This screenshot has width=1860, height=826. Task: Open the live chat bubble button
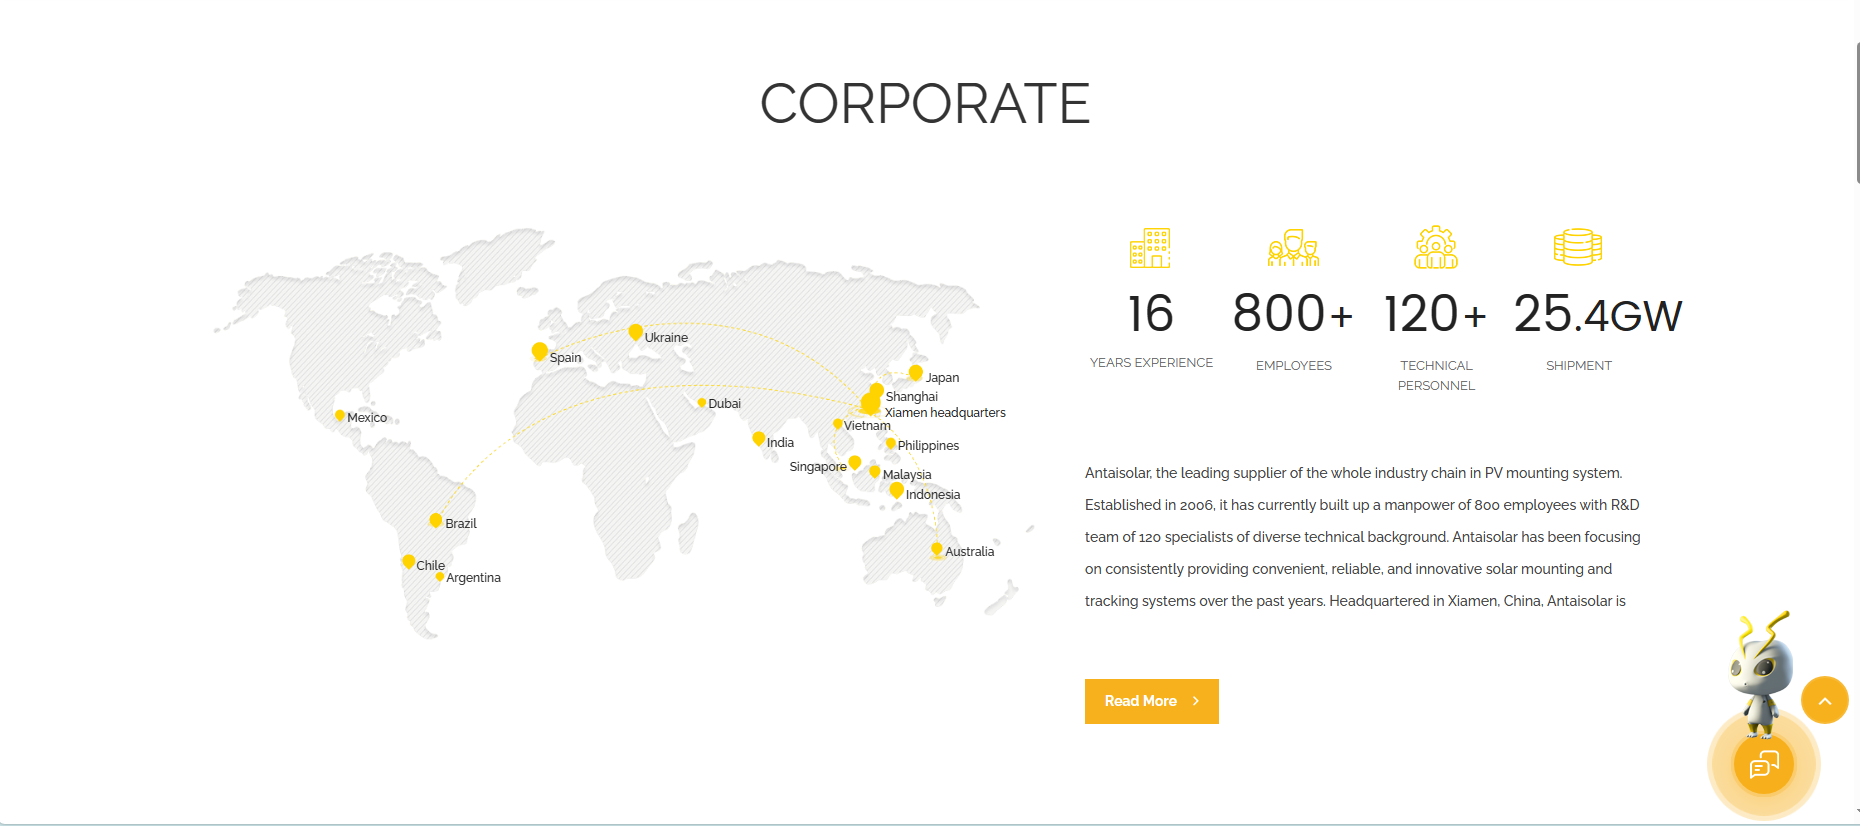[x=1764, y=765]
